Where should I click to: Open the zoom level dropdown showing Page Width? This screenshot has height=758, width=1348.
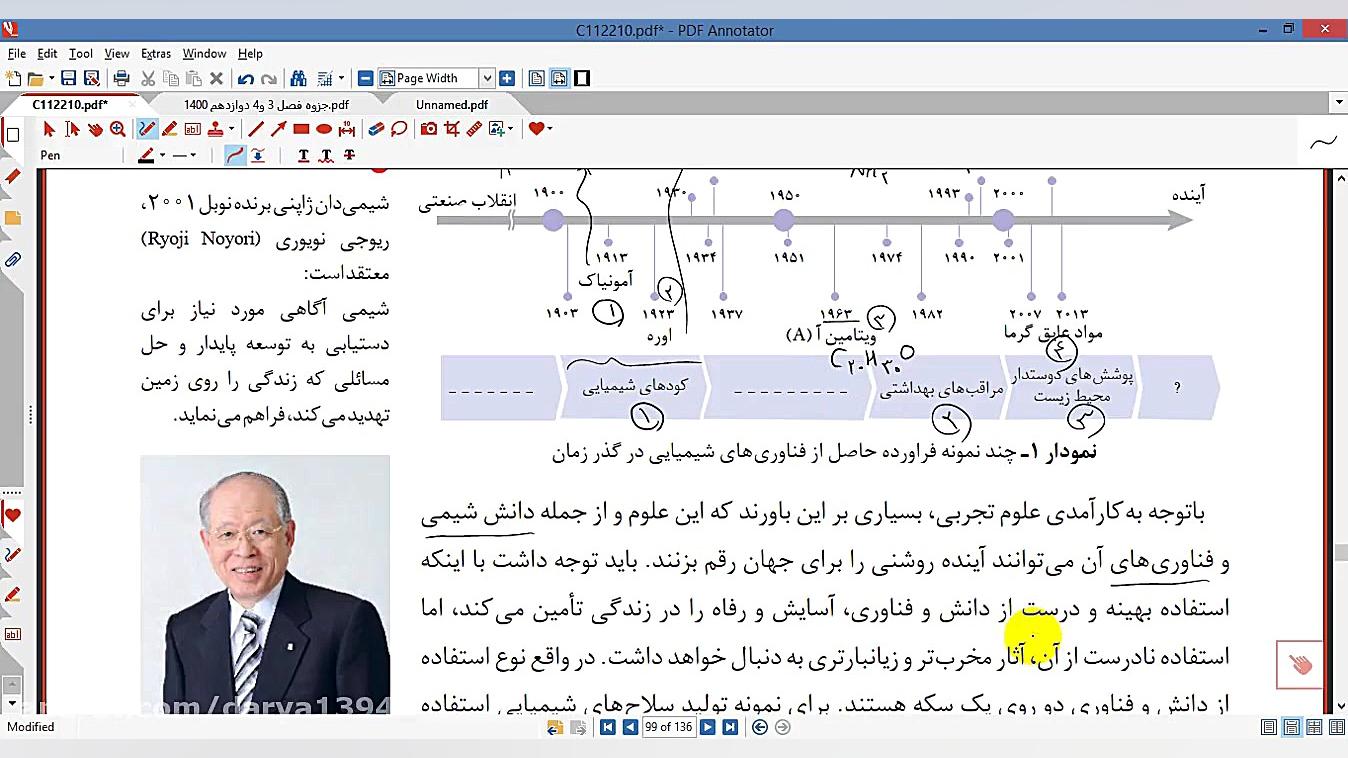[x=487, y=77]
